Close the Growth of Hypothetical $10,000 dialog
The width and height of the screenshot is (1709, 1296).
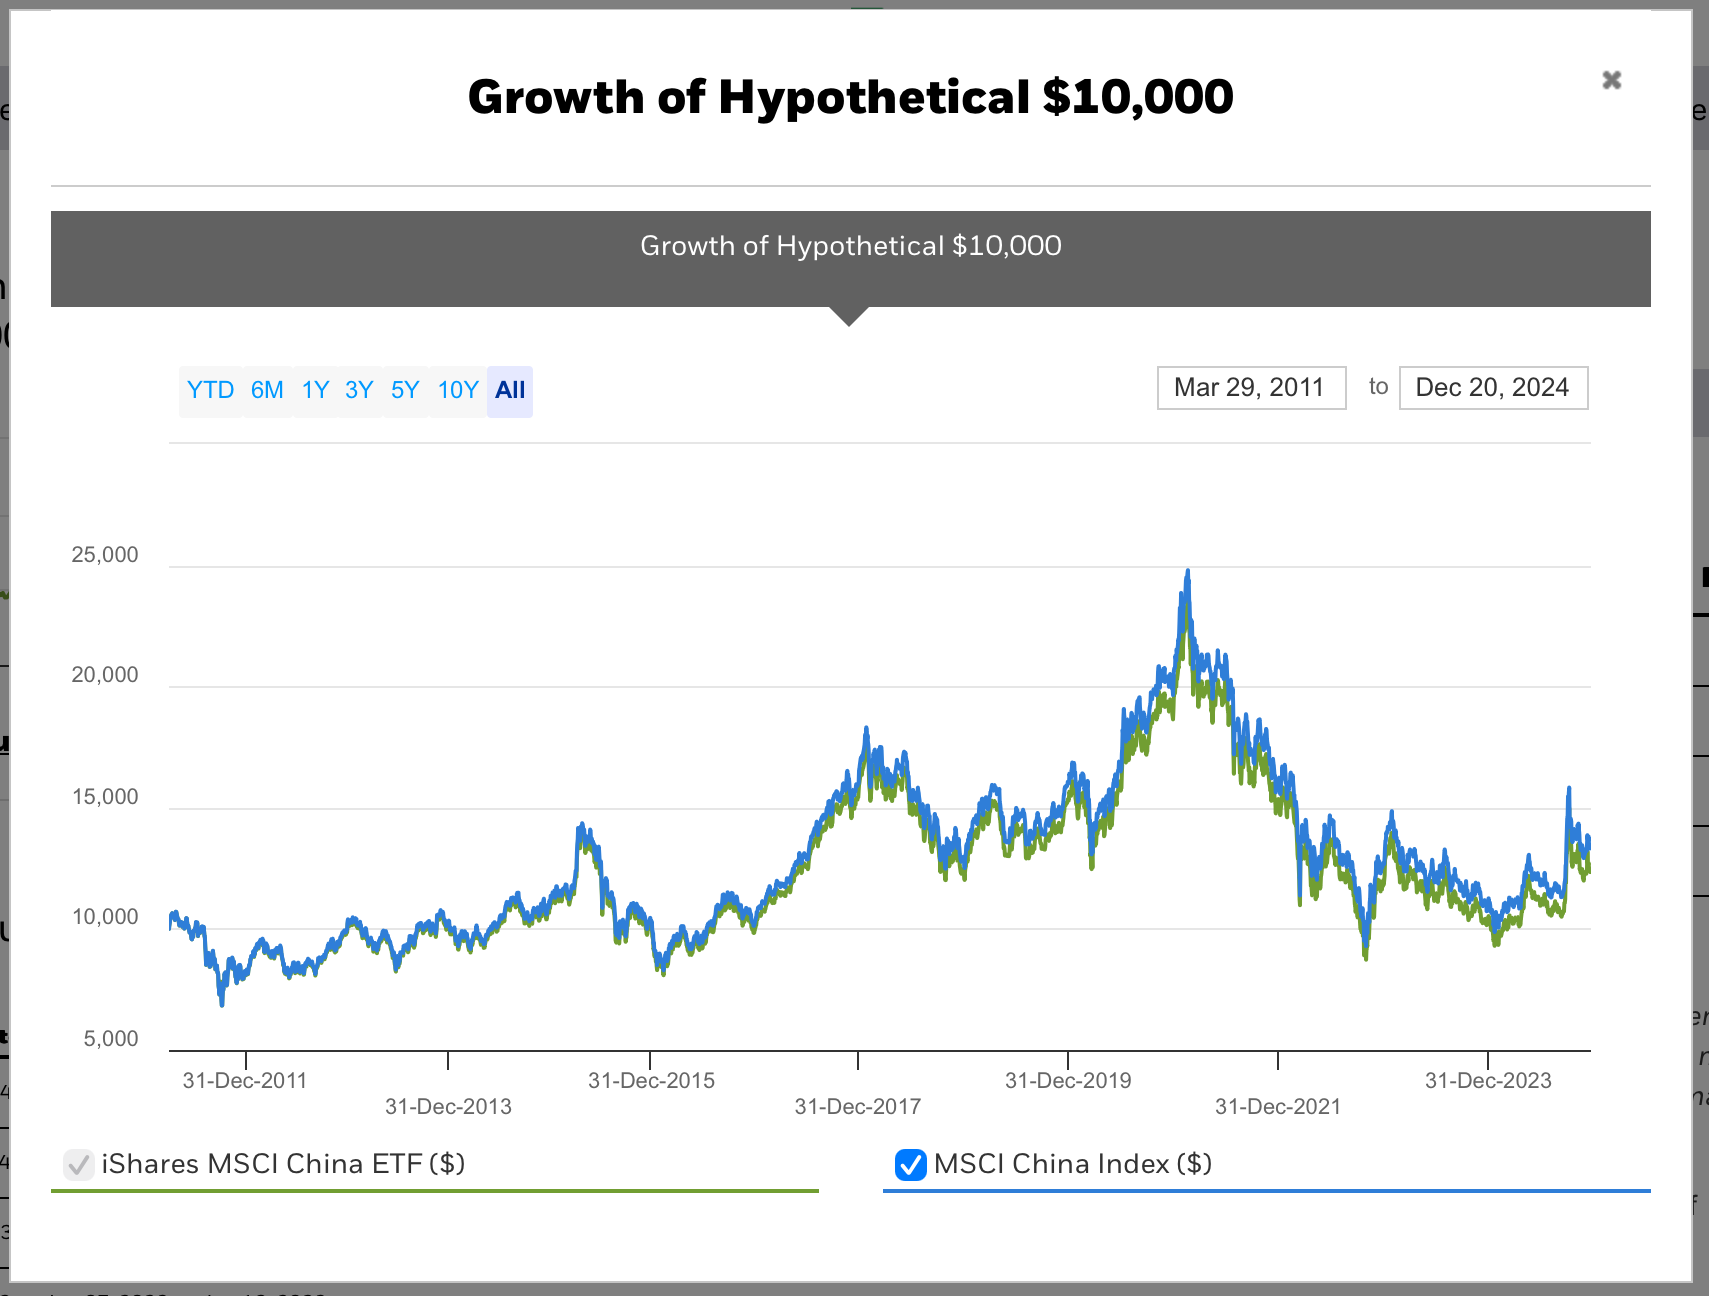click(x=1611, y=80)
